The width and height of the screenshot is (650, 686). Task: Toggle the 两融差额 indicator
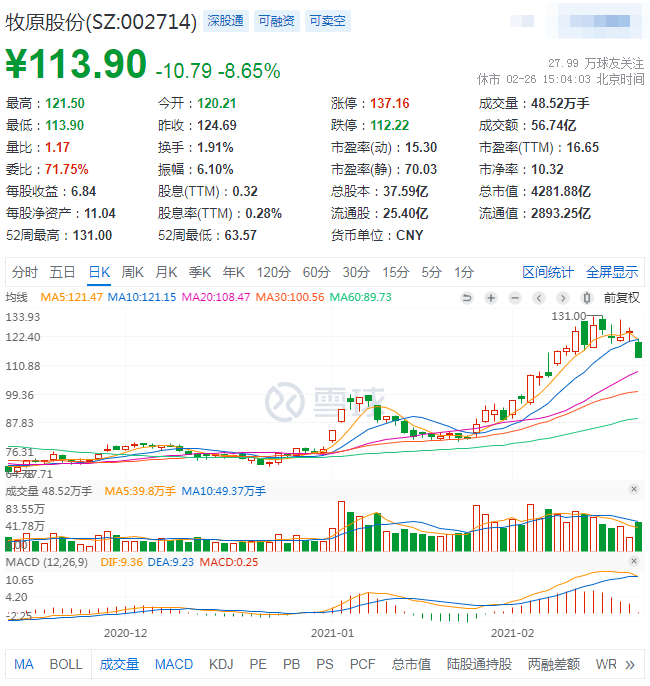point(554,664)
